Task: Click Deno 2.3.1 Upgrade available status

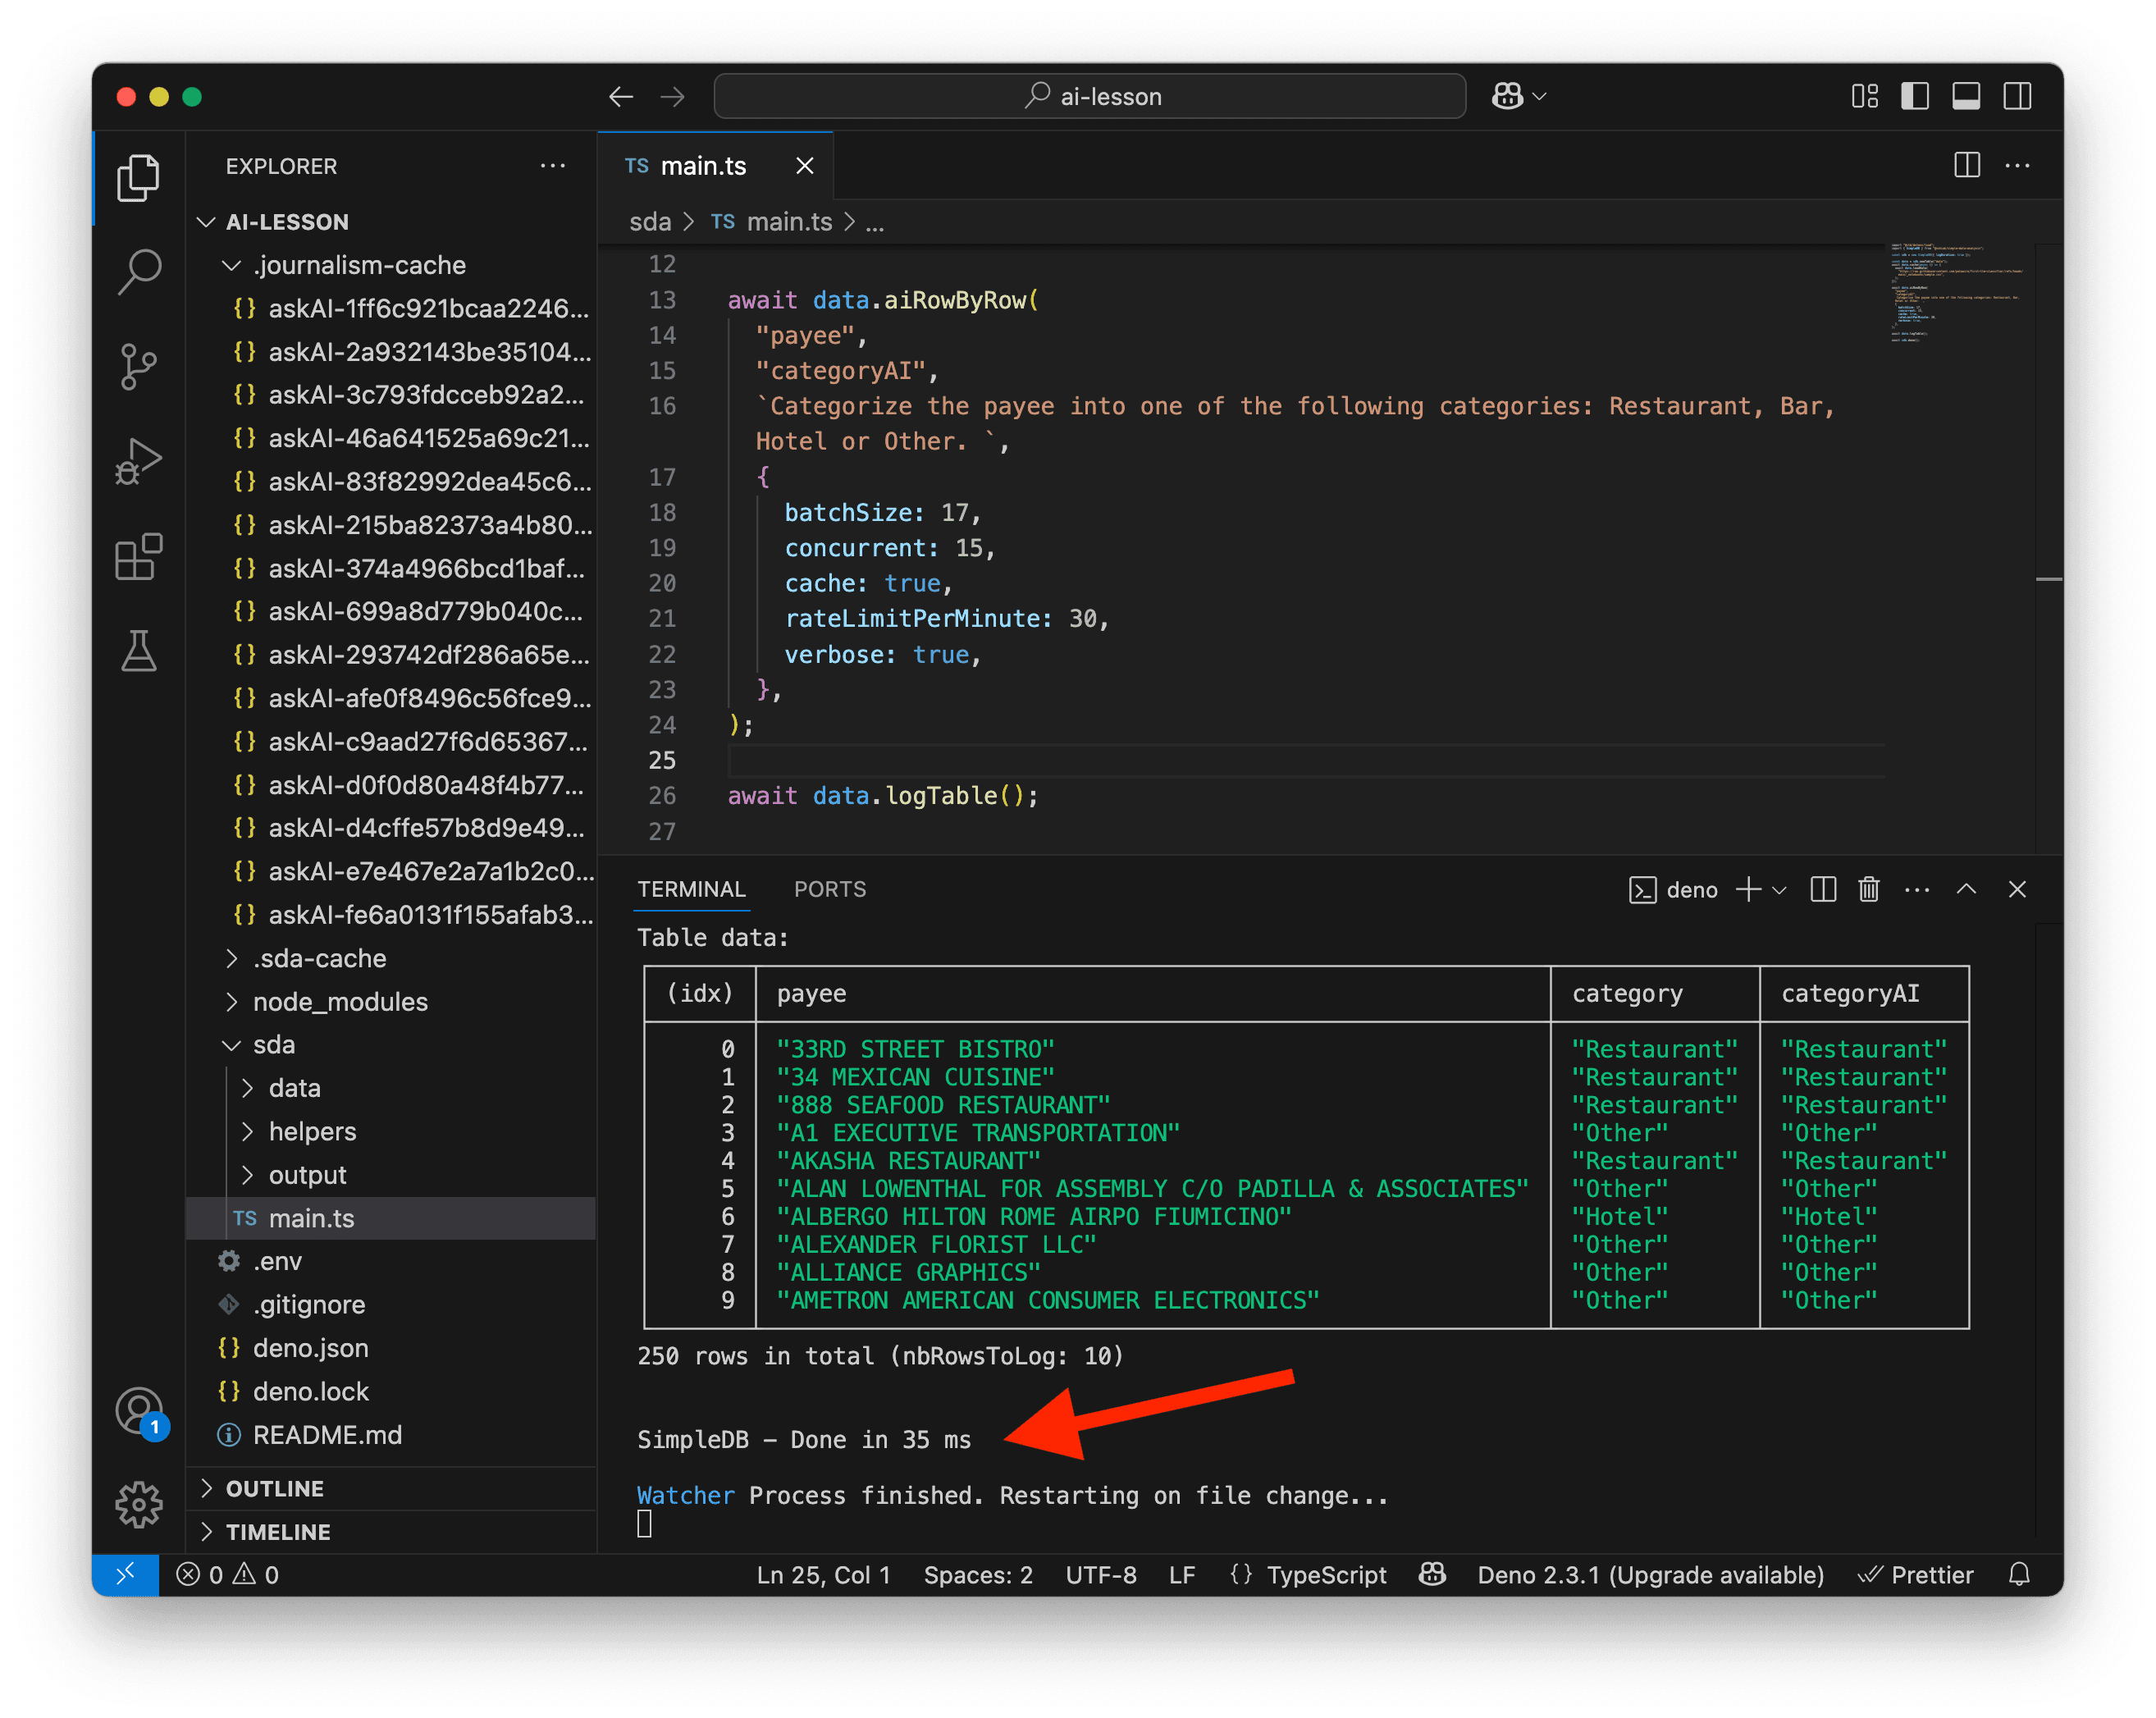Action: pos(1650,1575)
